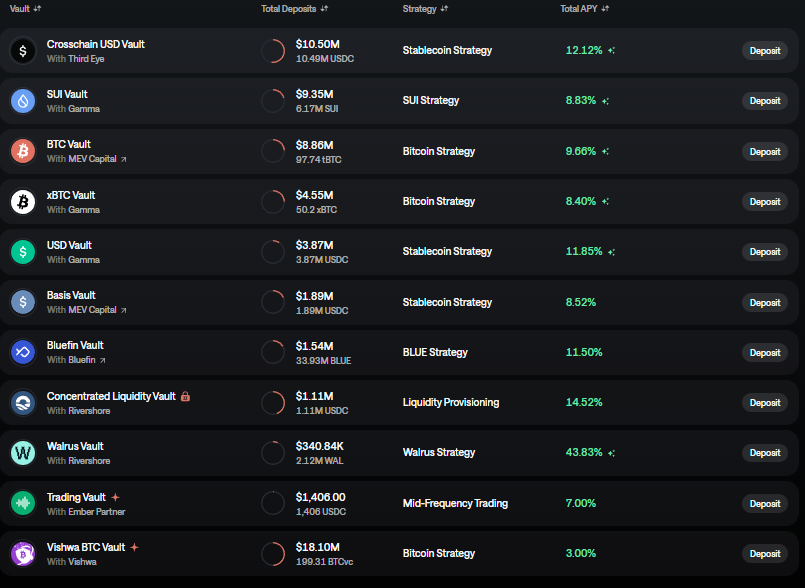
Task: Click the Walrus Strategy label
Action: coord(439,452)
